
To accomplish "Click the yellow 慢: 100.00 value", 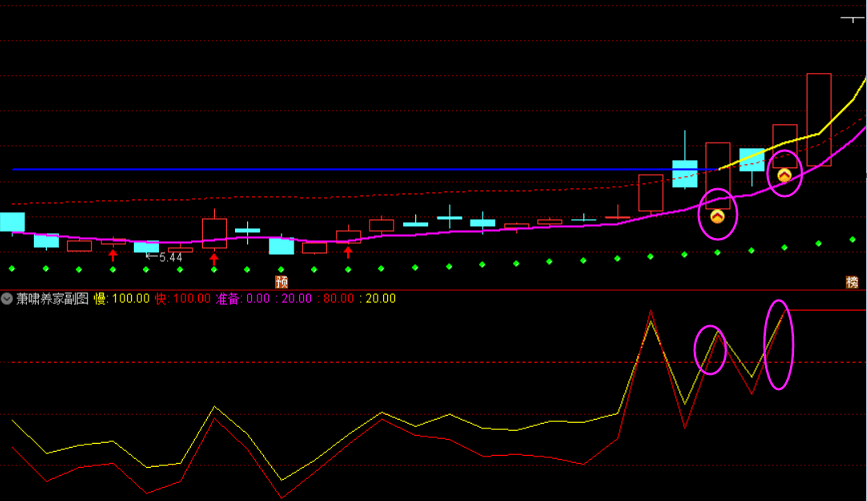I will click(122, 299).
